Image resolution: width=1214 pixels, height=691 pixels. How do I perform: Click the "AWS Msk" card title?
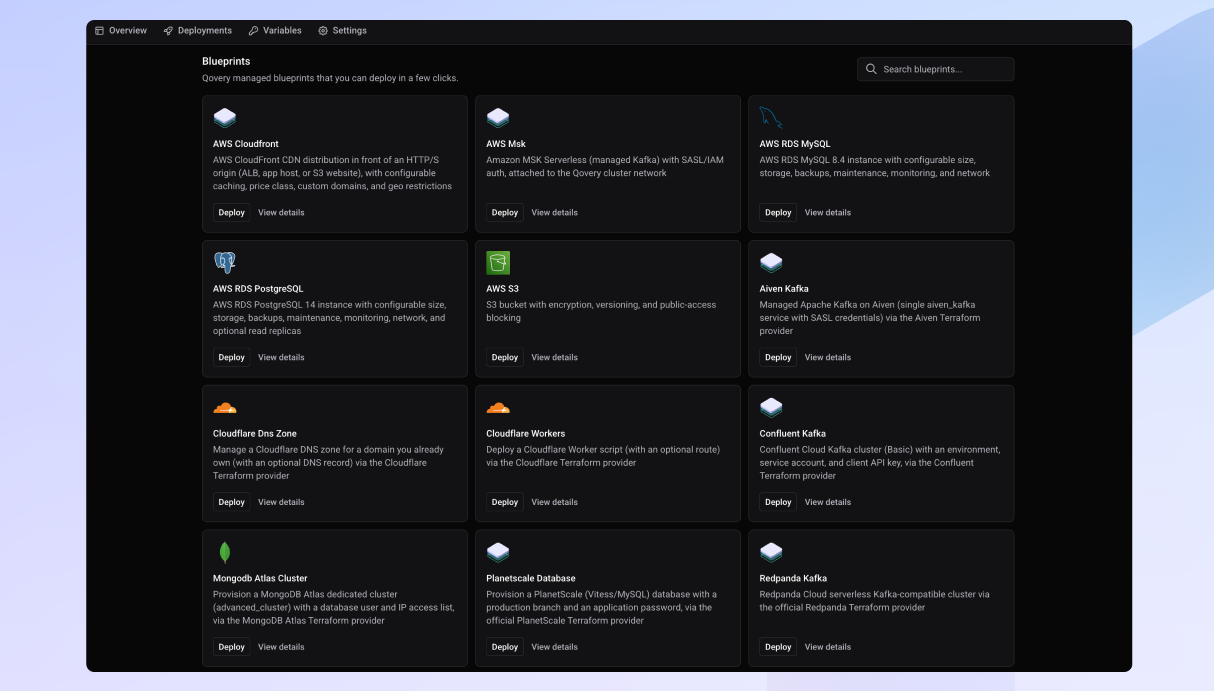506,144
